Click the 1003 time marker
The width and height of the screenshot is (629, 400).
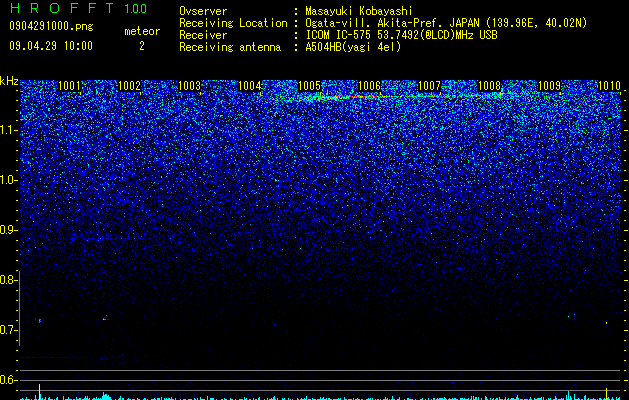point(189,86)
